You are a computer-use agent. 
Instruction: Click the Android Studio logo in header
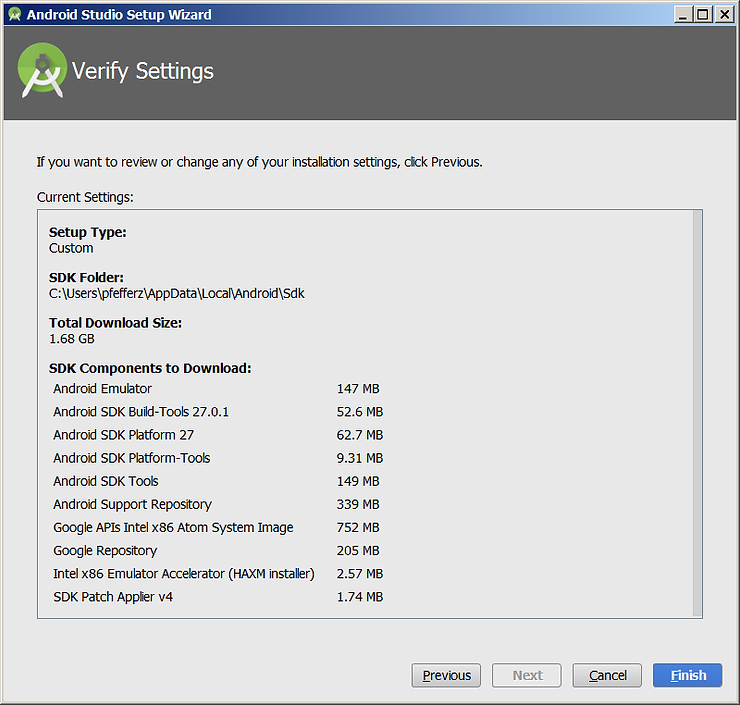click(42, 70)
